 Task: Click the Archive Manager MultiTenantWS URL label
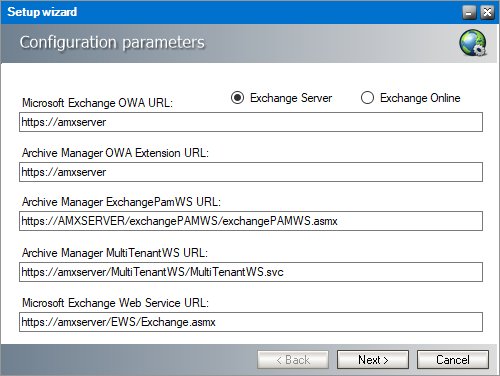pos(115,253)
